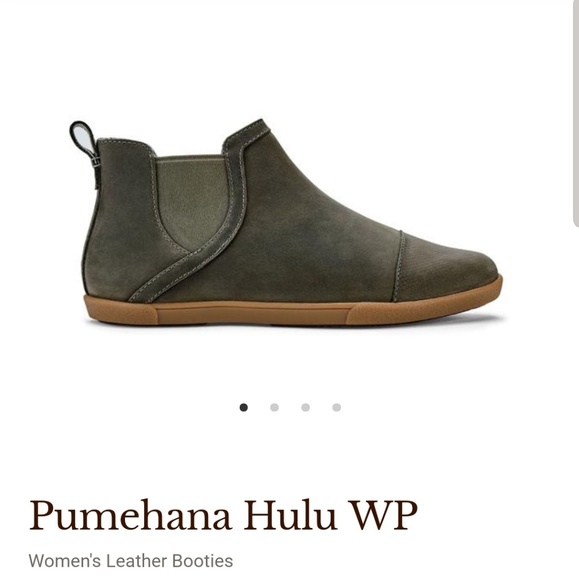
Task: Click the heel pull loop on boot
Action: (x=83, y=137)
